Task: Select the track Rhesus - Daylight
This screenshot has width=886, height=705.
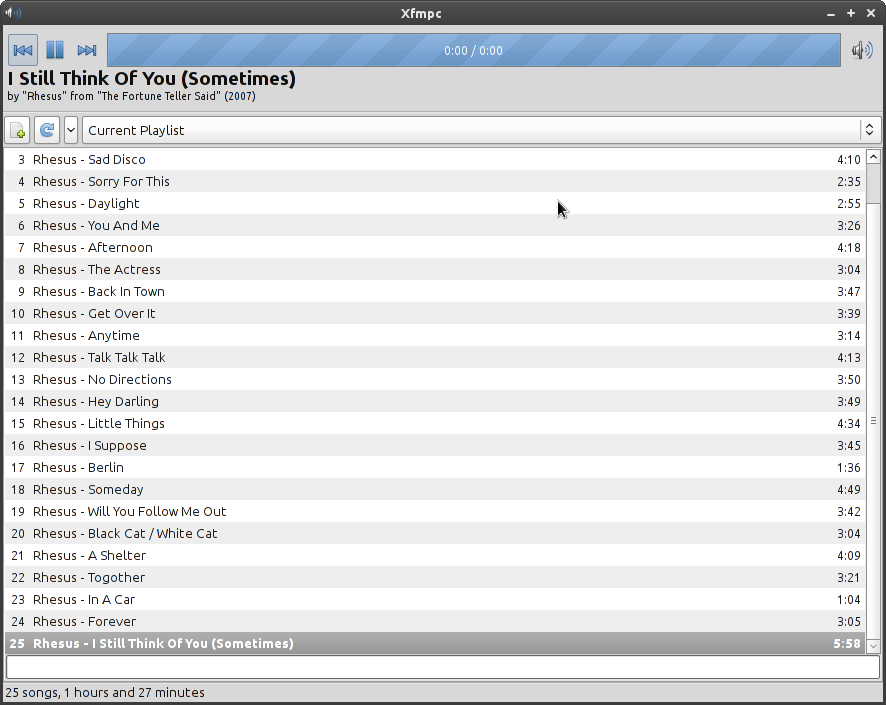Action: pos(113,204)
